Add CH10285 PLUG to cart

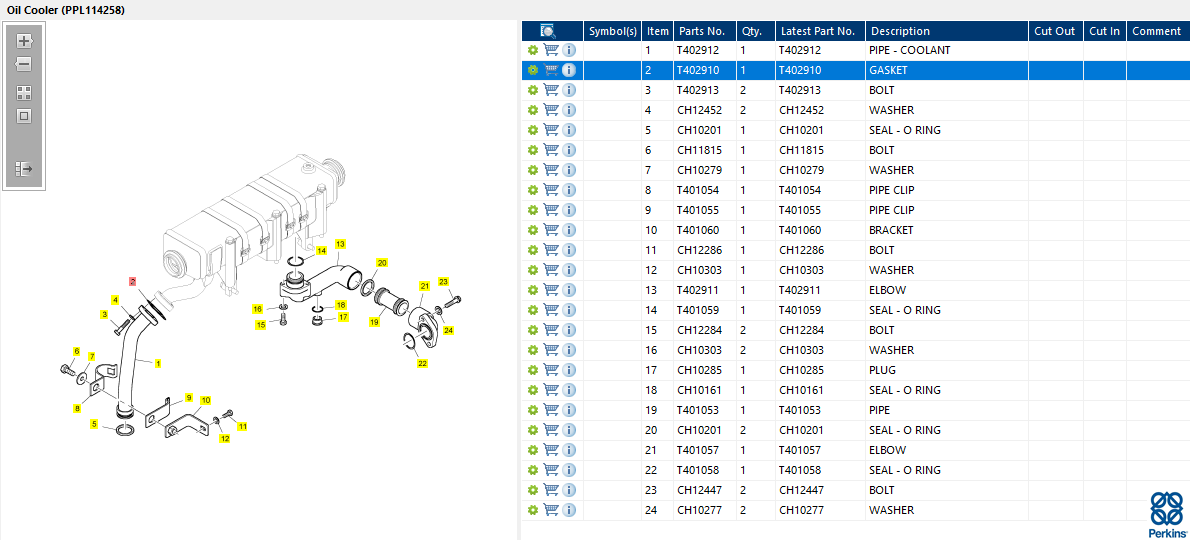click(x=551, y=370)
